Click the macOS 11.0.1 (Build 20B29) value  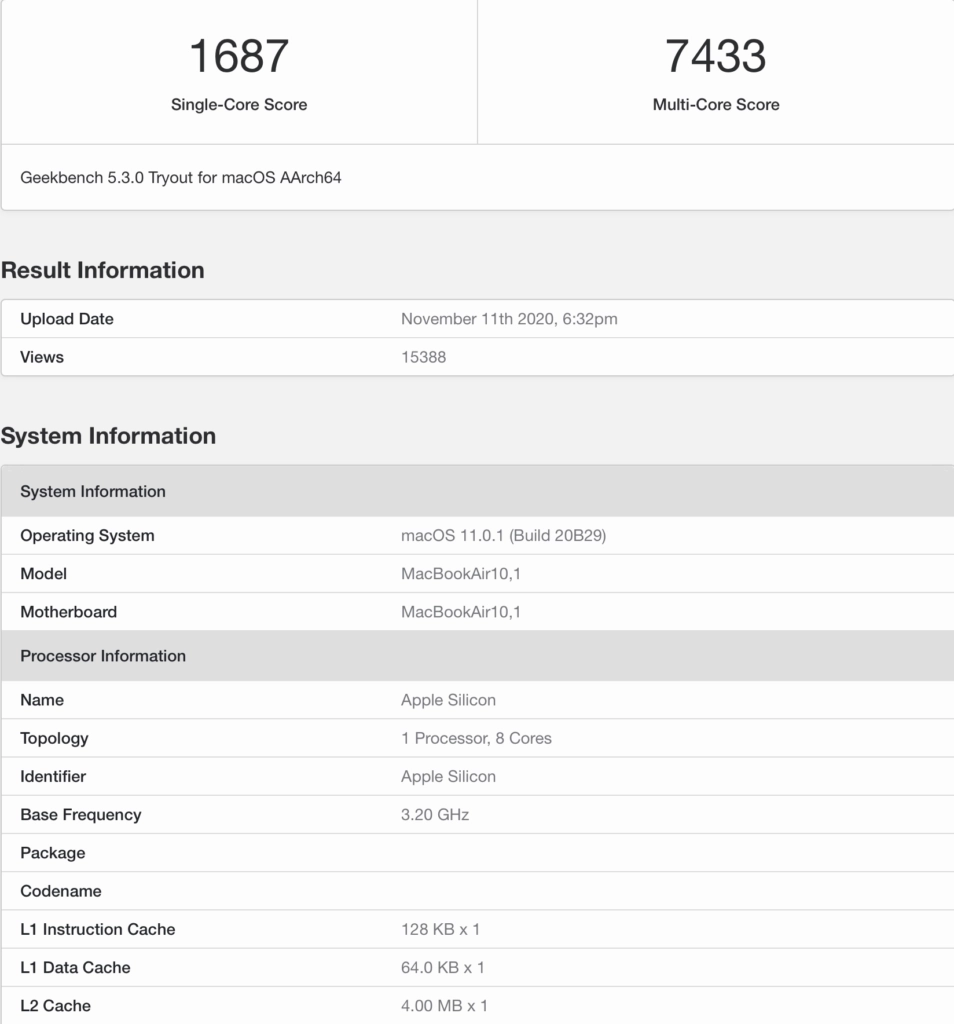coord(503,536)
